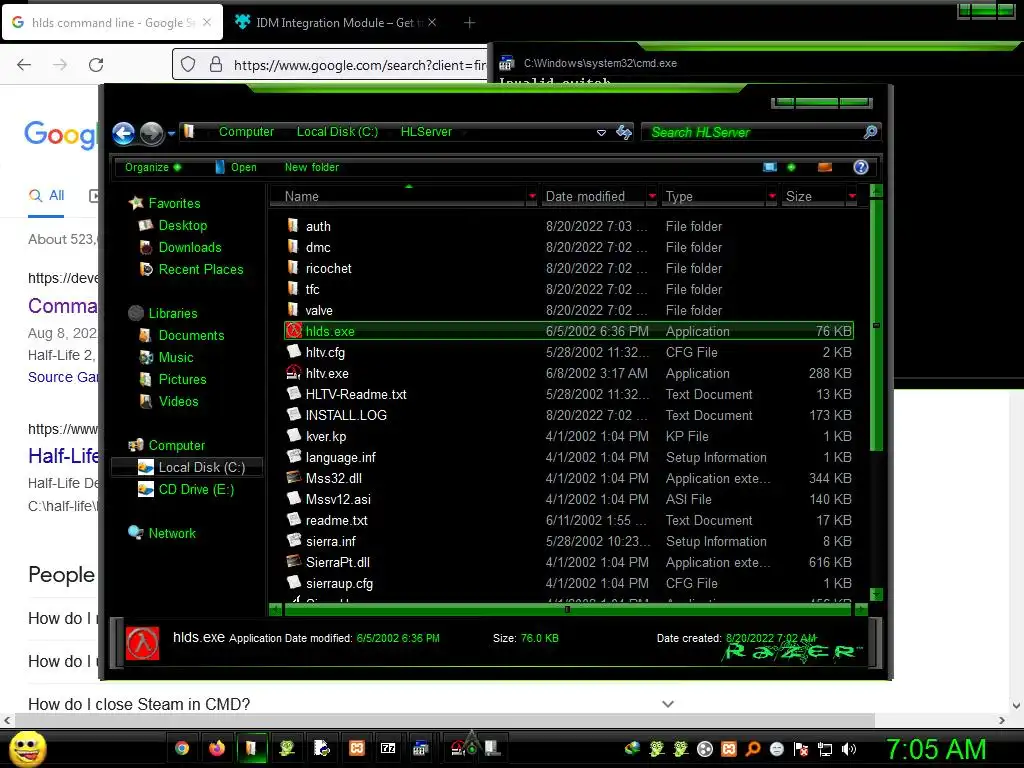1024x768 pixels.
Task: Open the view options dropdown arrow
Action: tap(792, 167)
